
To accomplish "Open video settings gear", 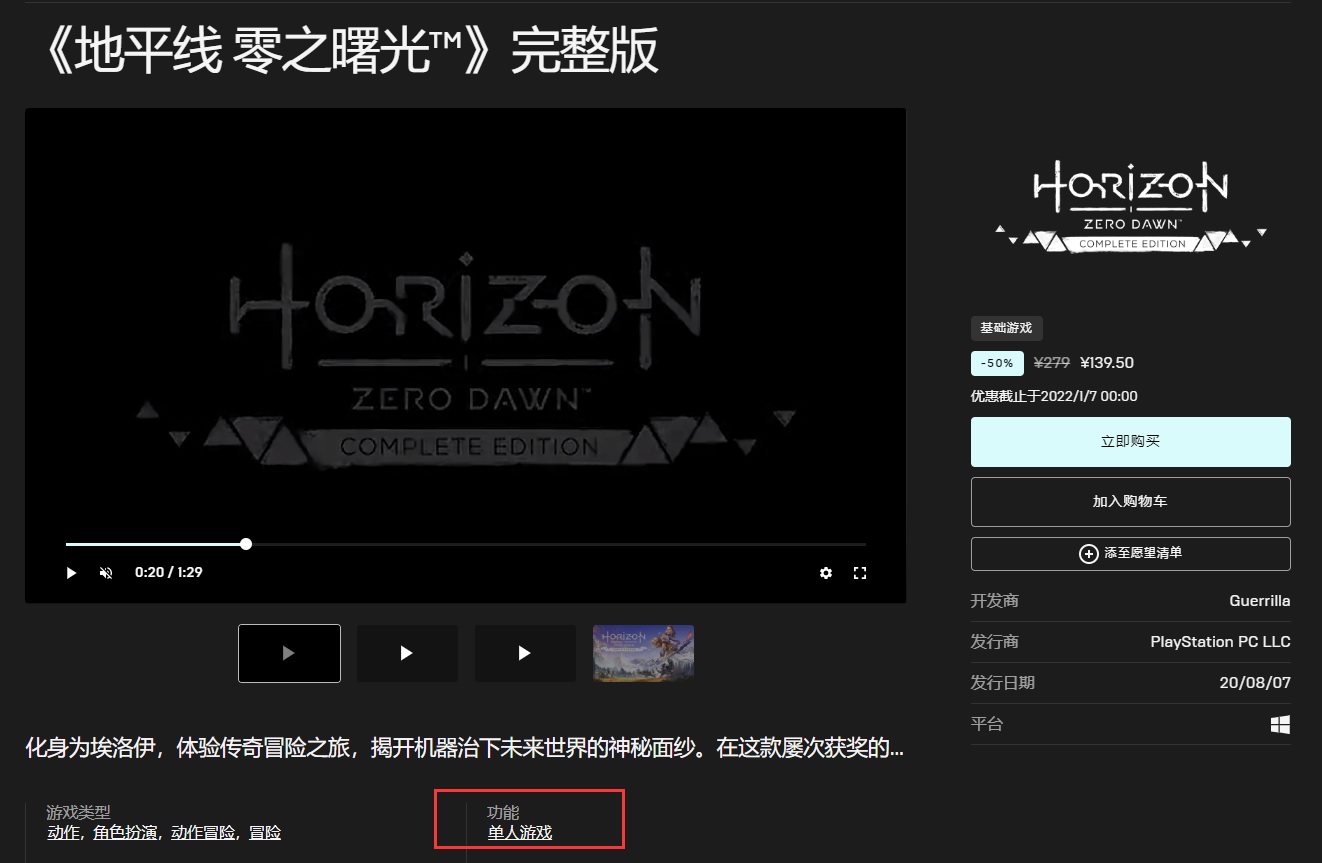I will (x=826, y=573).
